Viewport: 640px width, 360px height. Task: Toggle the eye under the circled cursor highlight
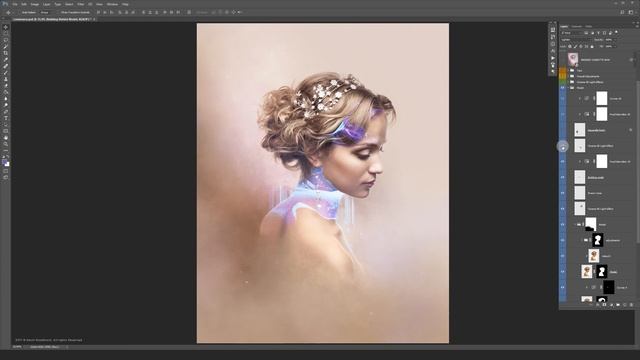click(x=563, y=146)
